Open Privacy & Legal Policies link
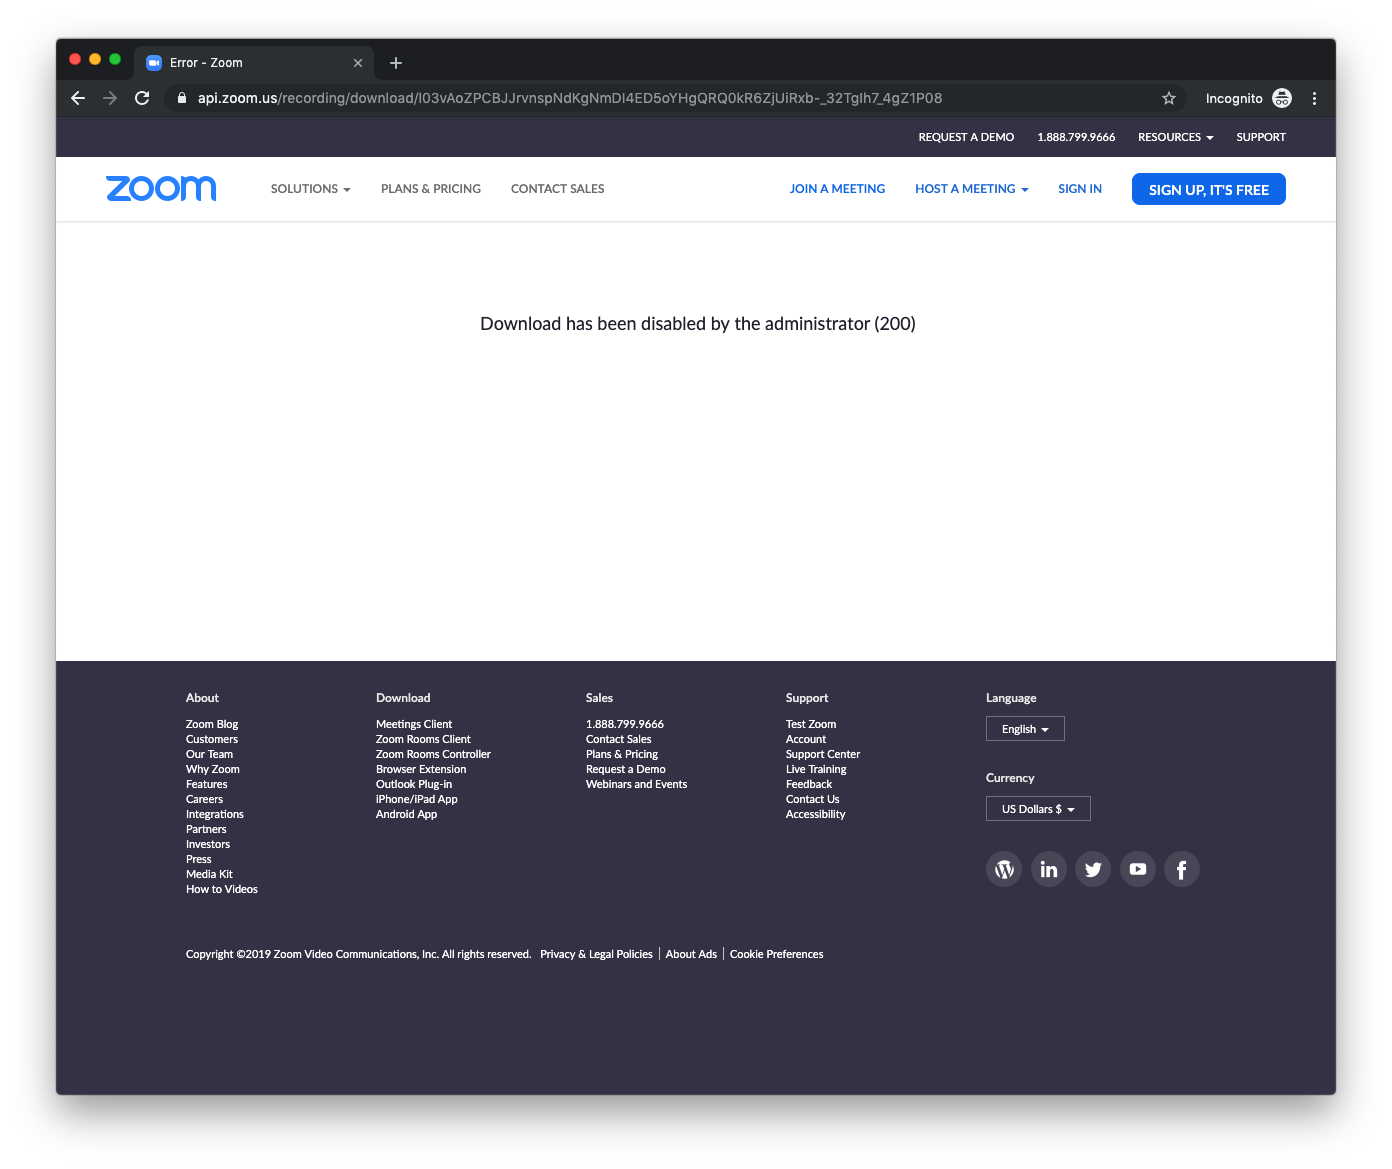This screenshot has width=1392, height=1169. (x=596, y=954)
